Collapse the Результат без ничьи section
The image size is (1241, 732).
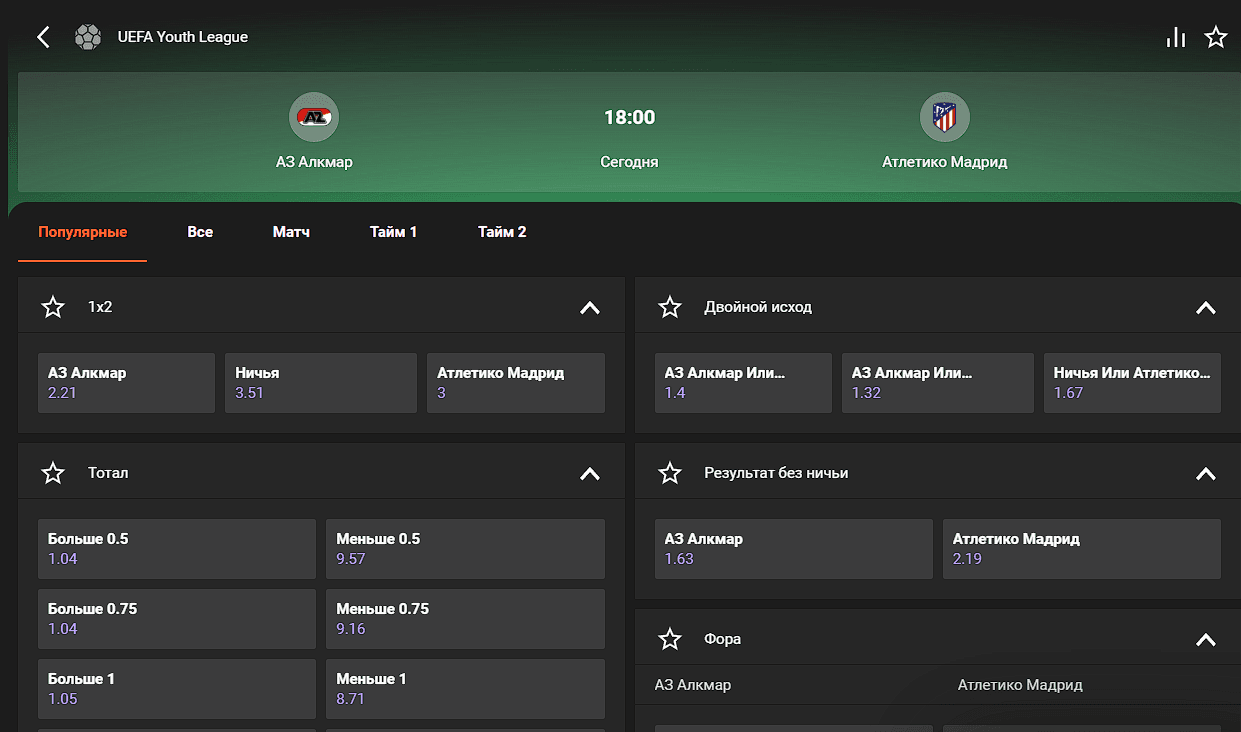tap(1206, 474)
